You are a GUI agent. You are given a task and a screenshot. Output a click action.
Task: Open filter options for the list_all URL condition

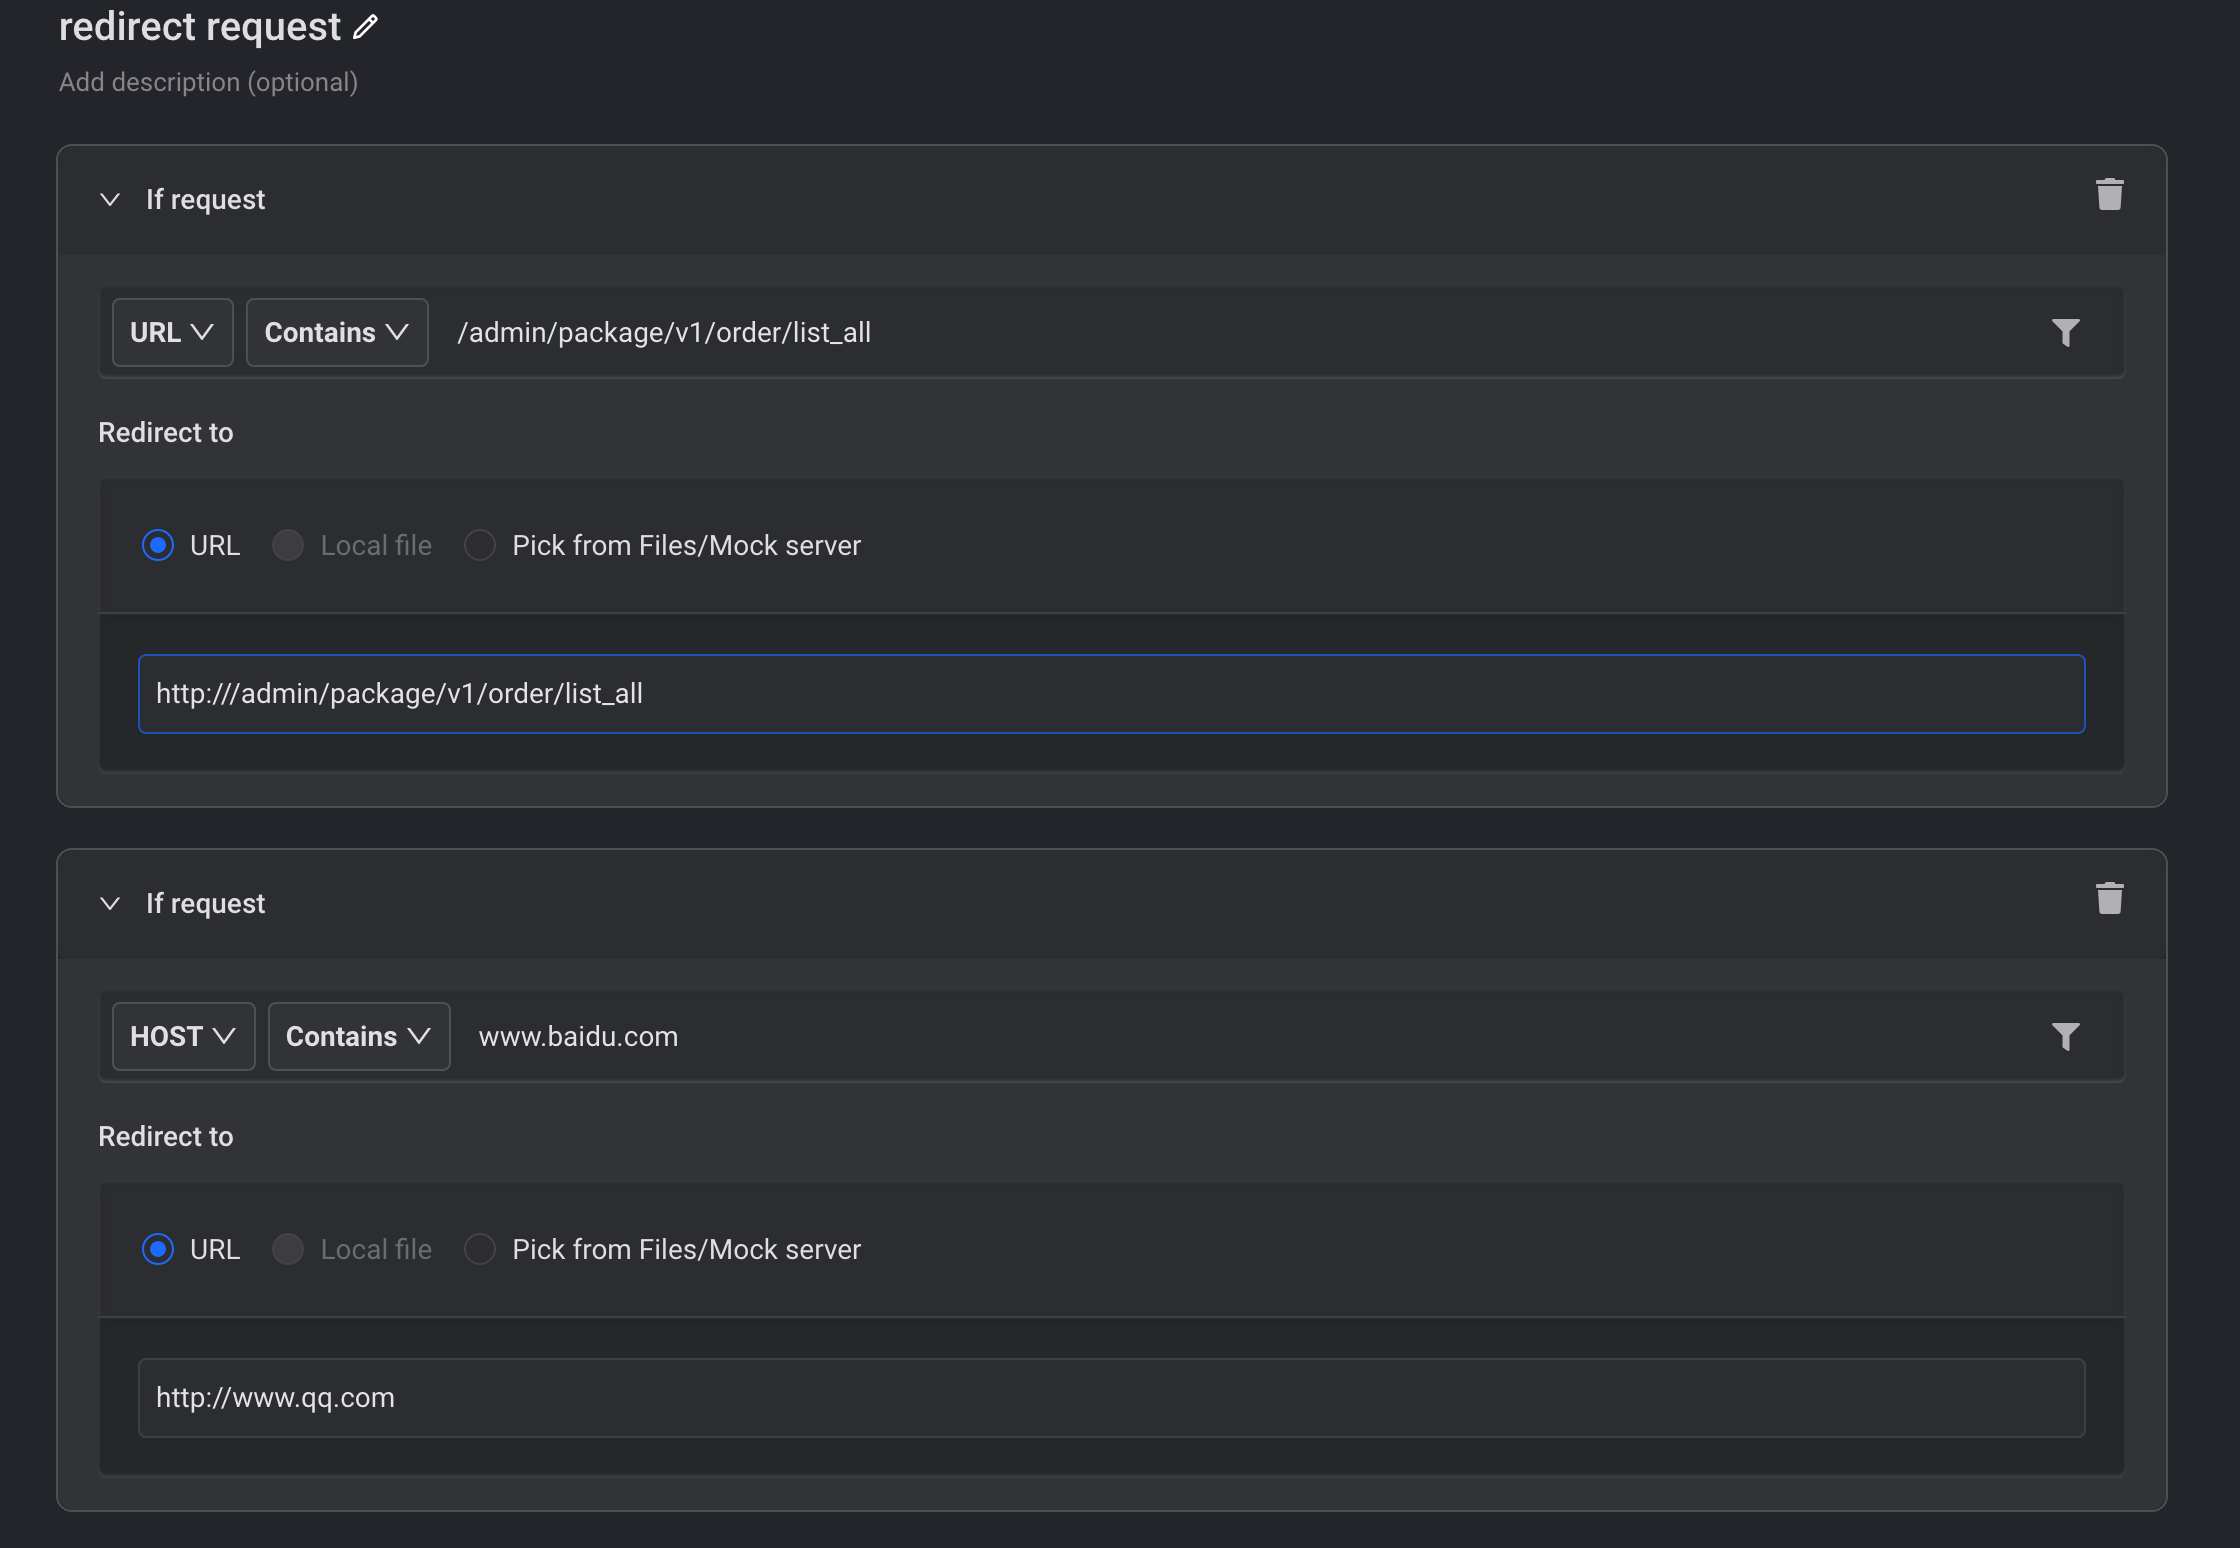2065,333
